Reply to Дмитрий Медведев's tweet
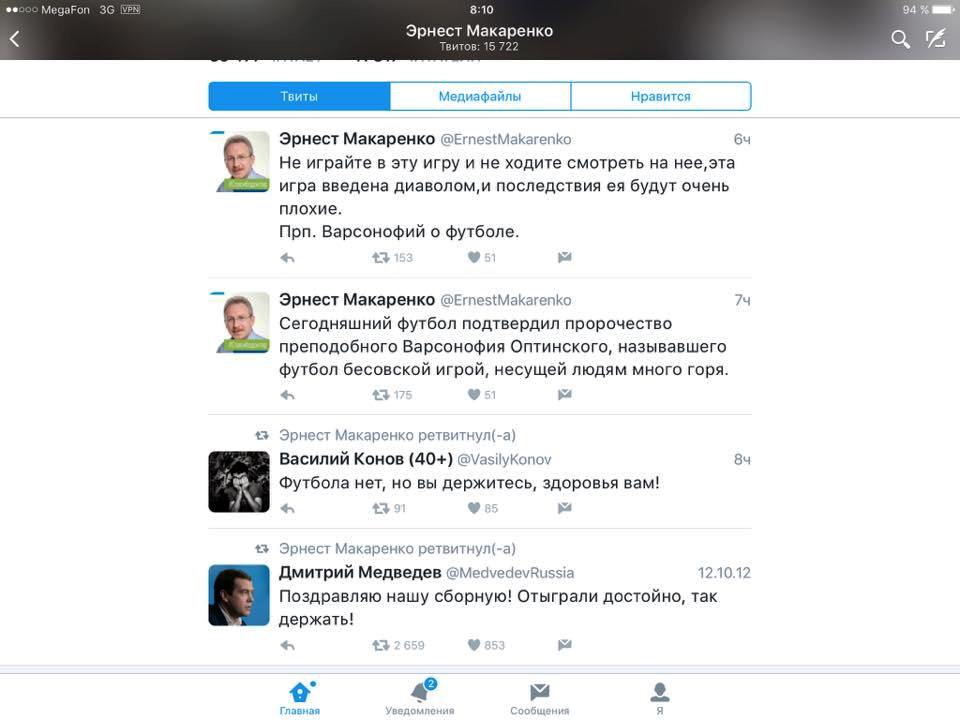 pyautogui.click(x=287, y=645)
